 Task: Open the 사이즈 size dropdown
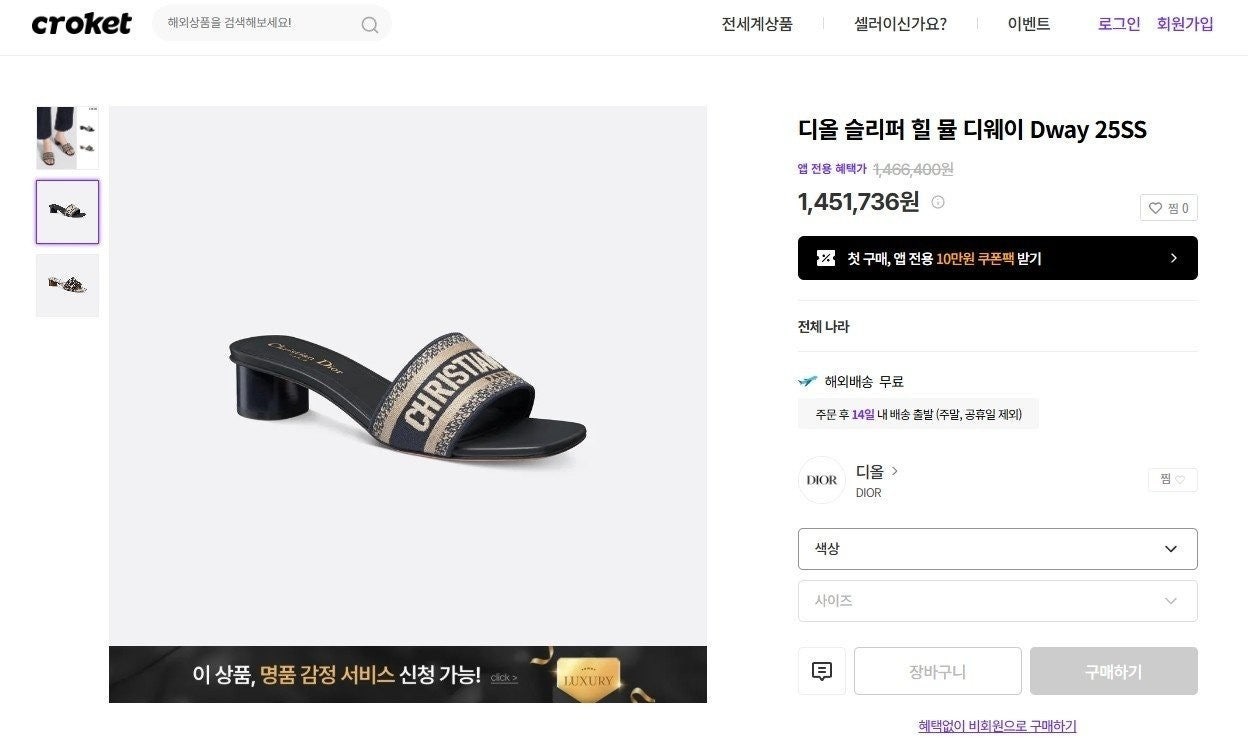[x=997, y=601]
